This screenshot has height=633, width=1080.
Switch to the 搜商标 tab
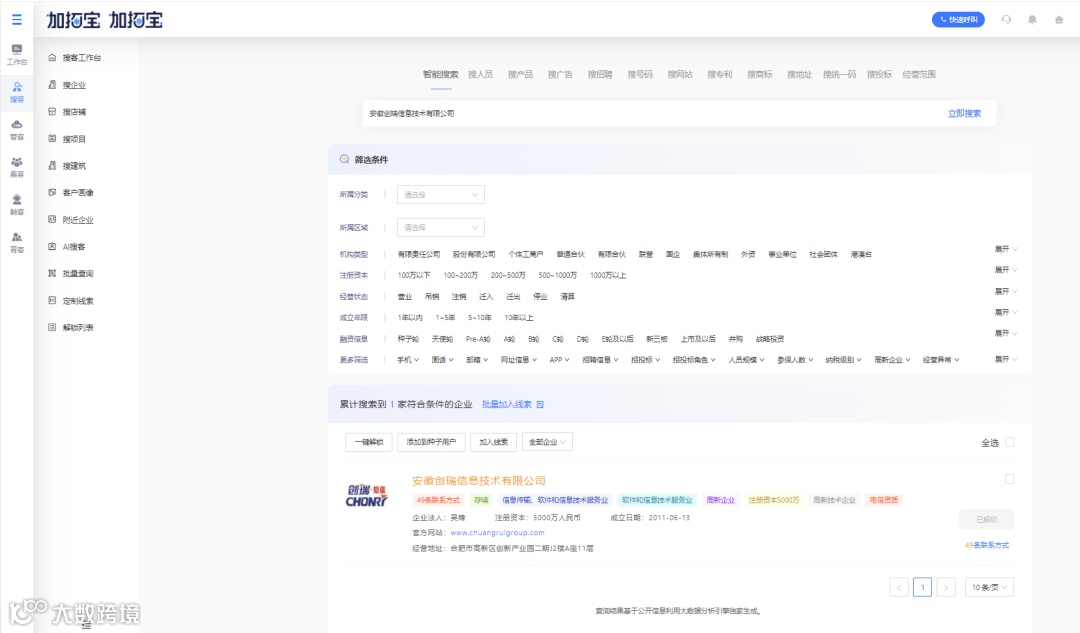(x=760, y=74)
